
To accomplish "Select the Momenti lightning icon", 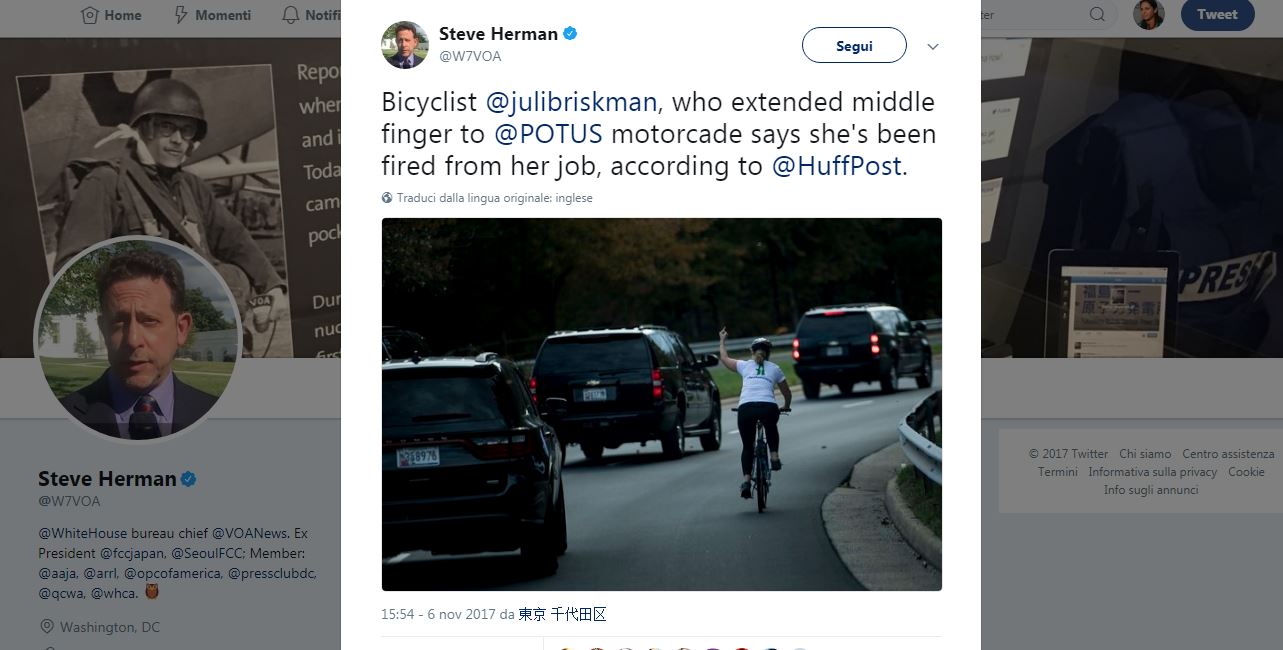I will 181,15.
